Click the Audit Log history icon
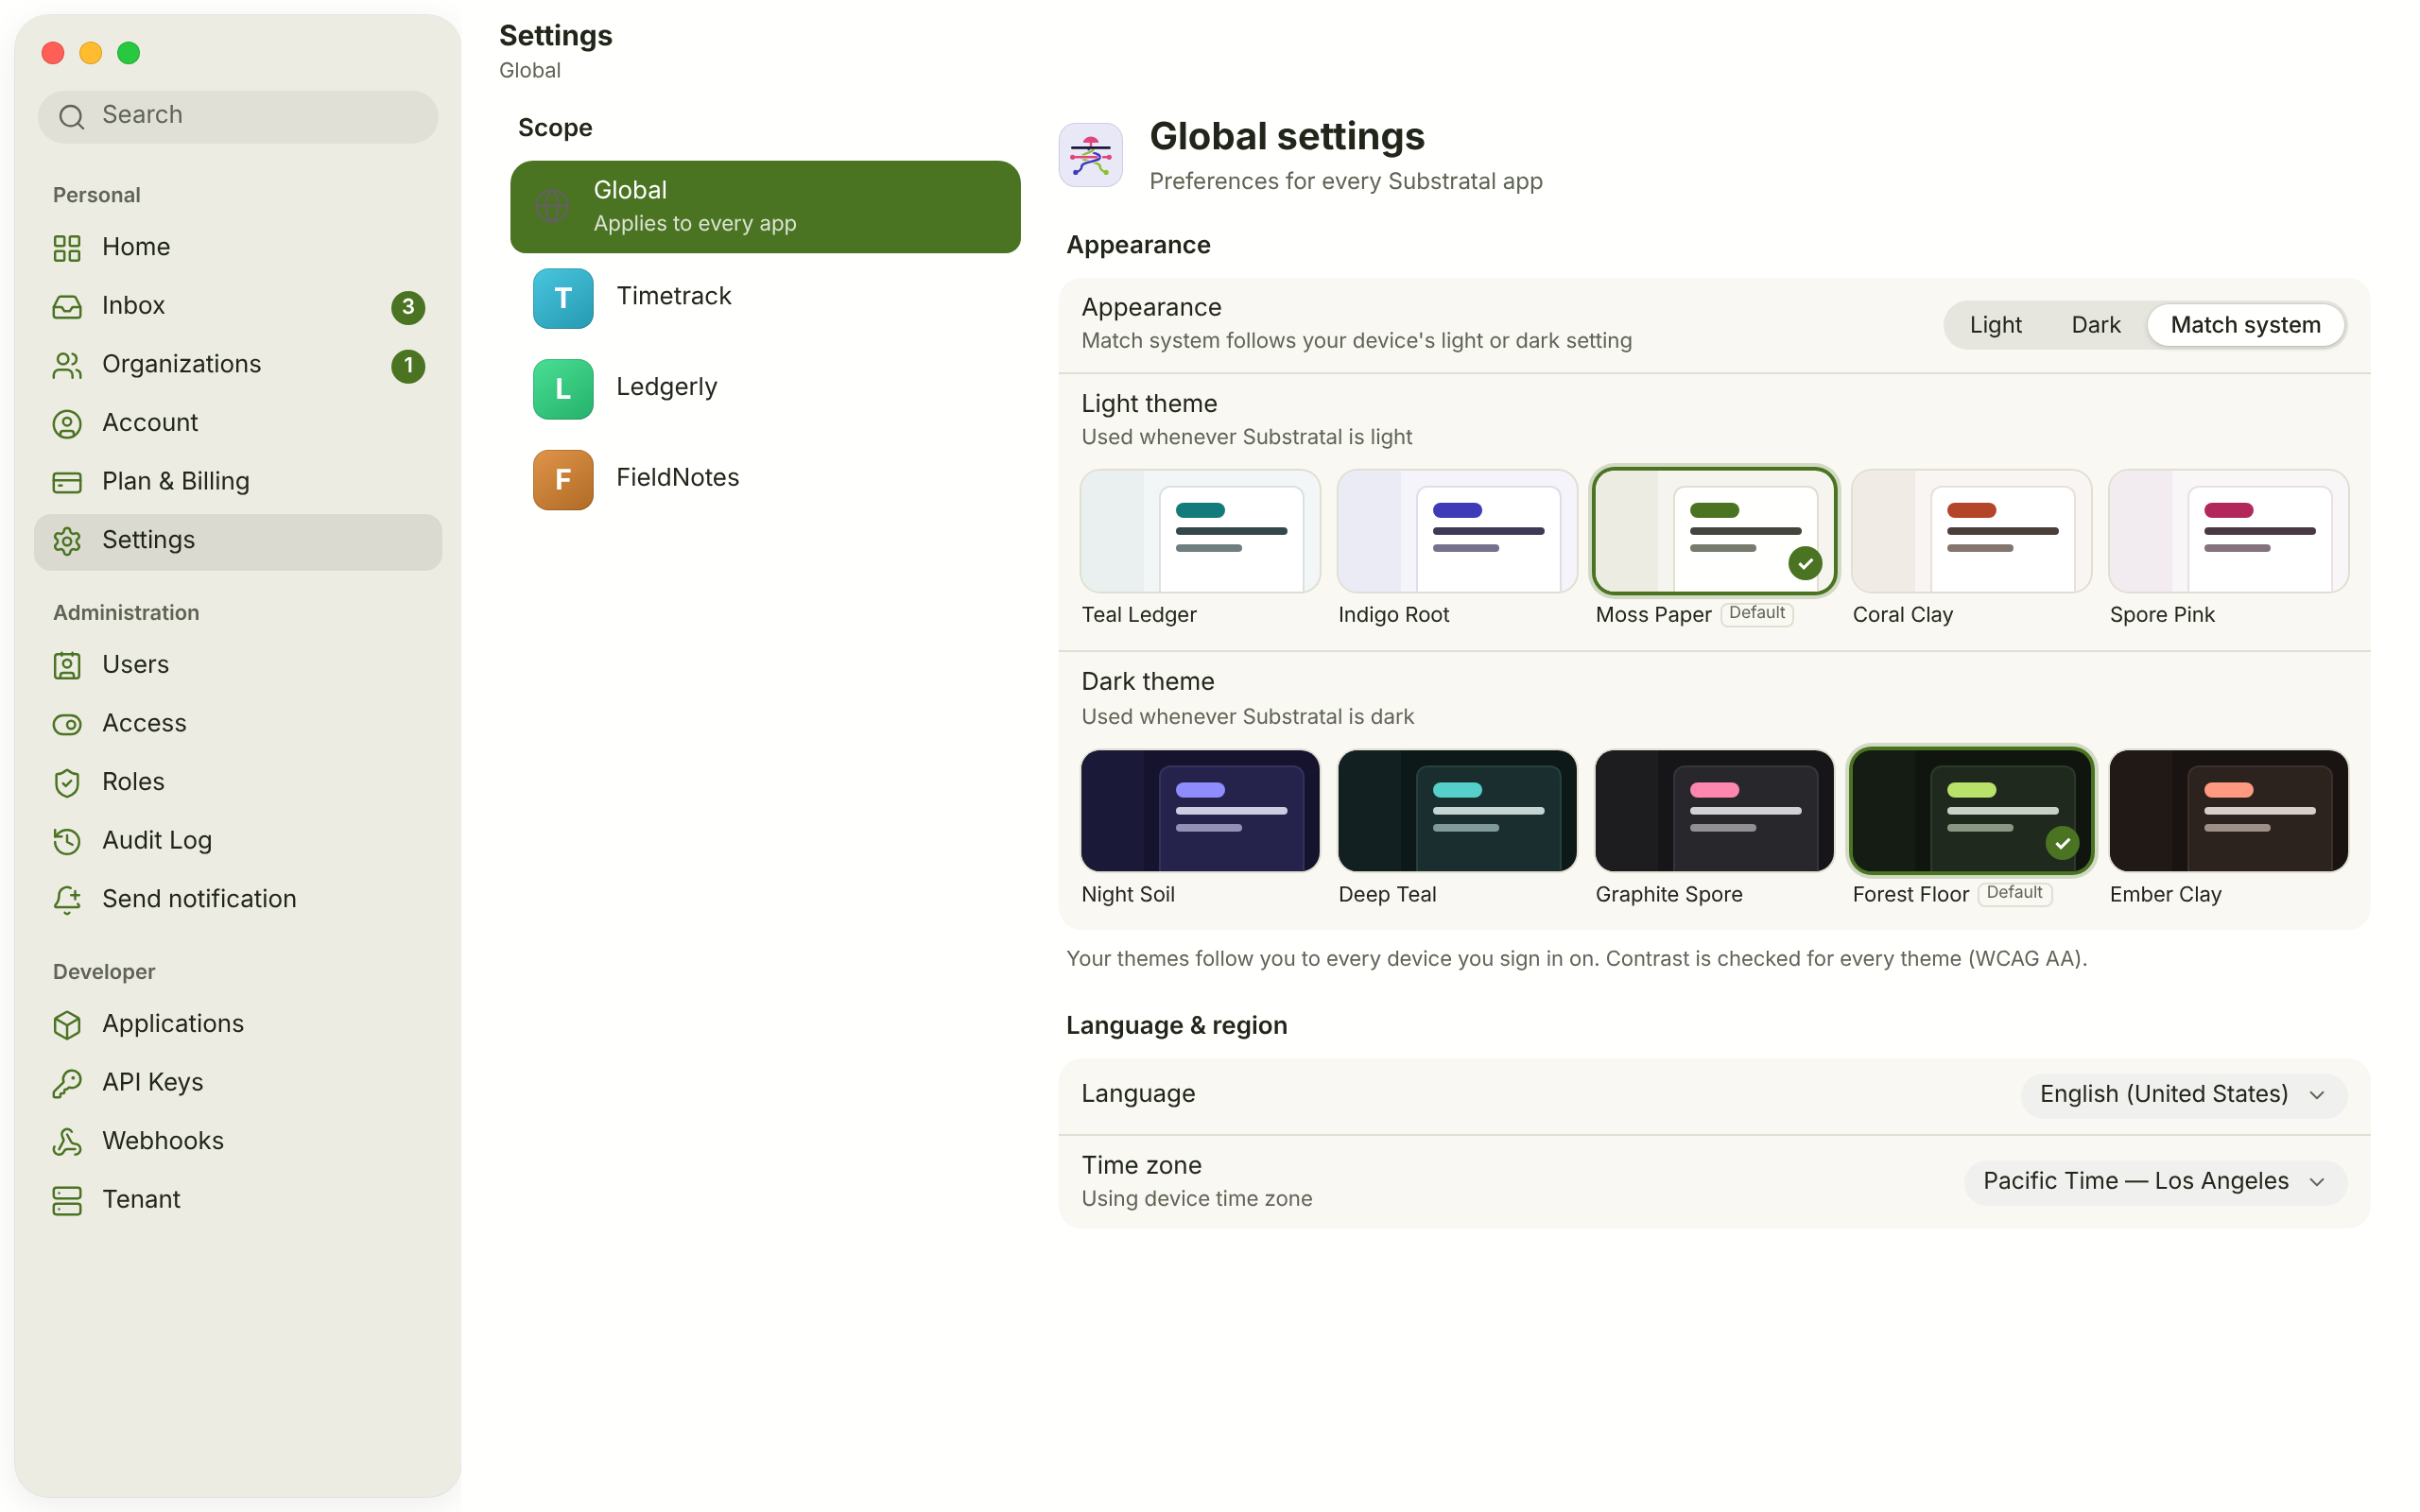Screen dimensions: 2420x1512 [x=67, y=841]
